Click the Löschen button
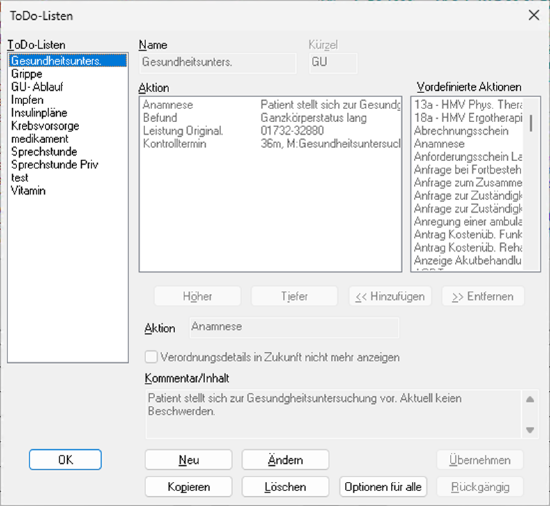Viewport: 550px width, 506px height. point(286,487)
